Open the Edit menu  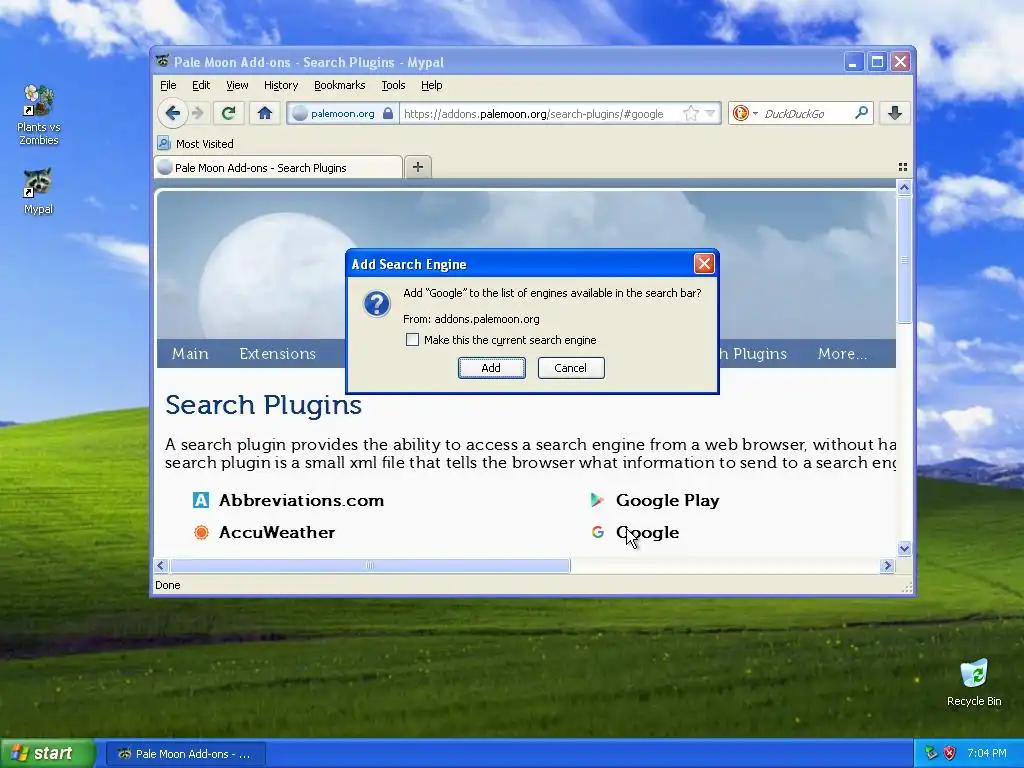coord(200,85)
